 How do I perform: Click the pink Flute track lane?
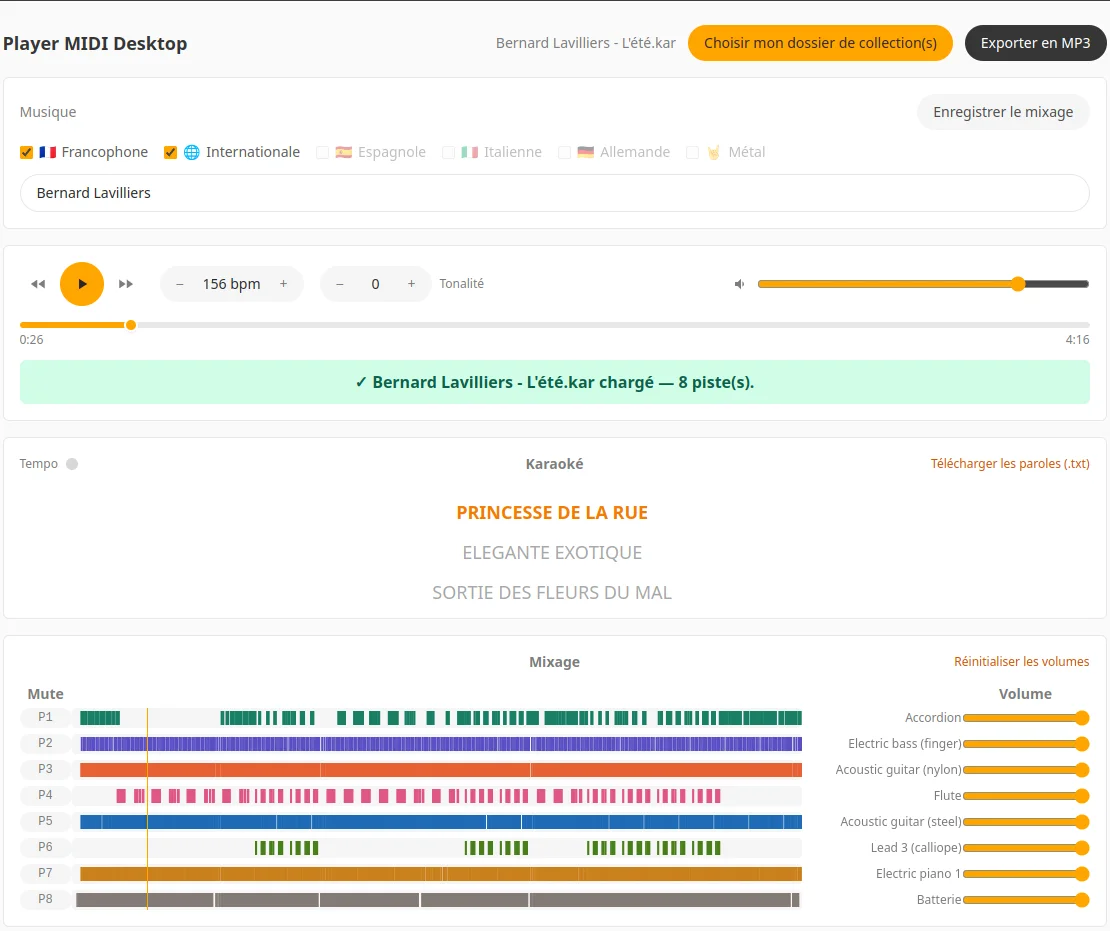(437, 796)
